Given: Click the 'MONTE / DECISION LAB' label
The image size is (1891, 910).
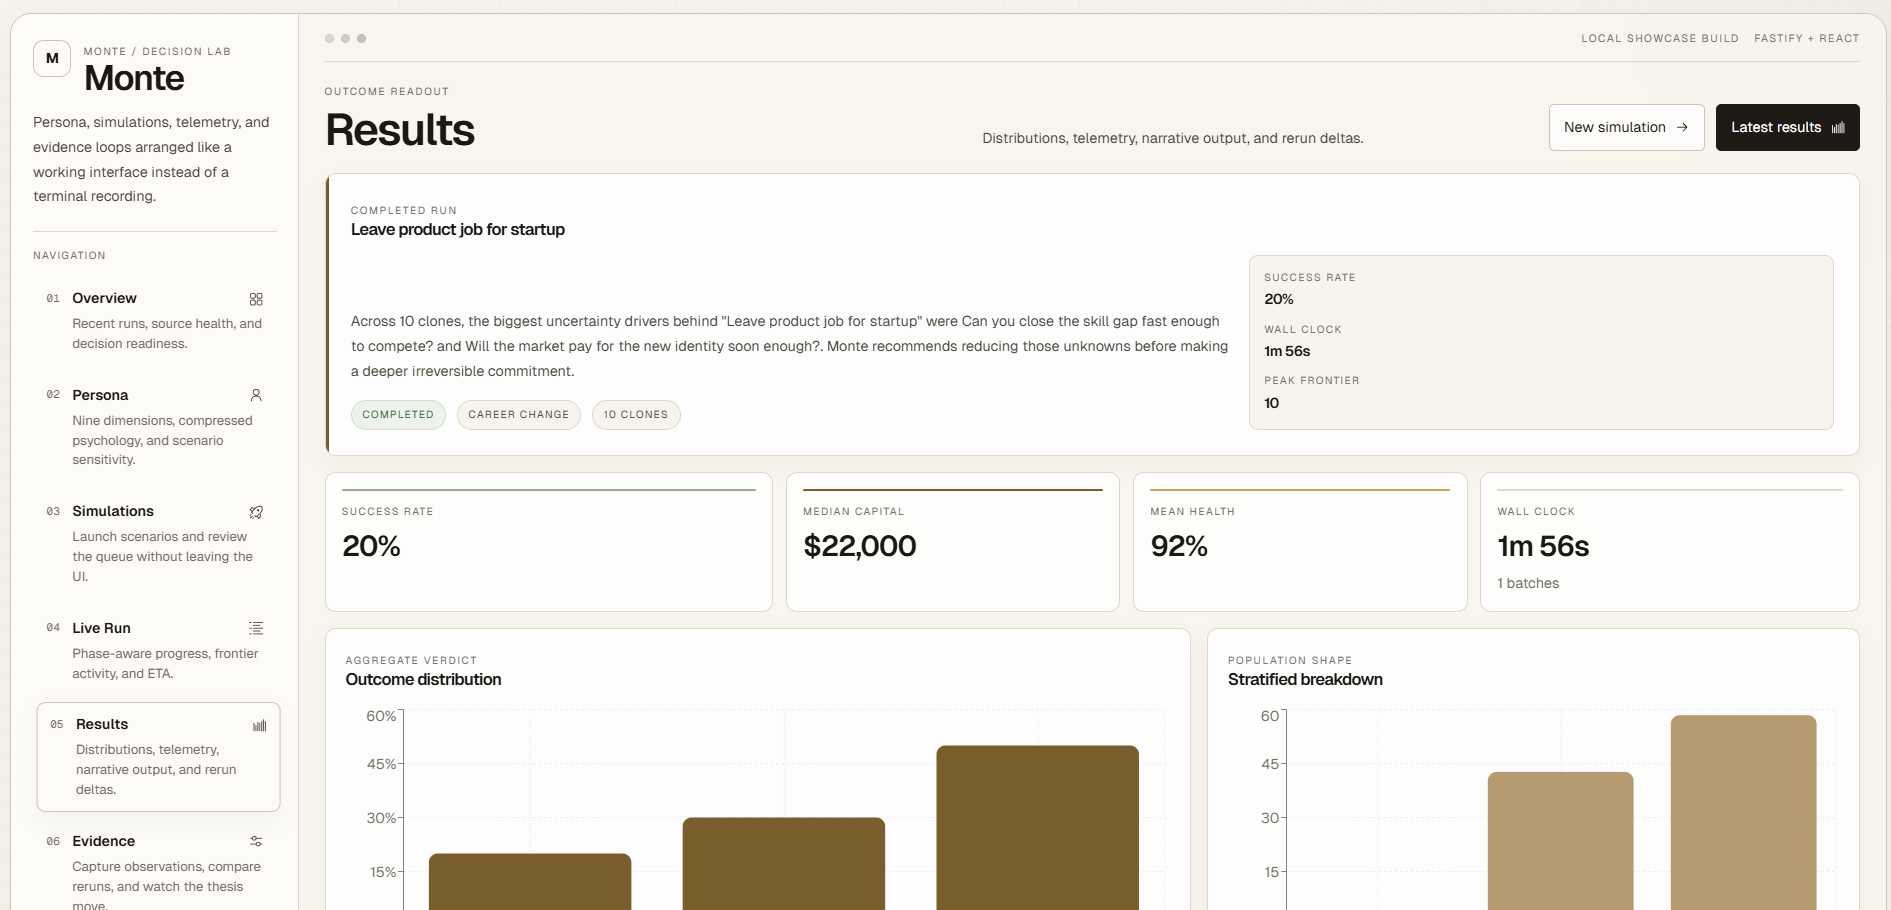Looking at the screenshot, I should [x=157, y=52].
